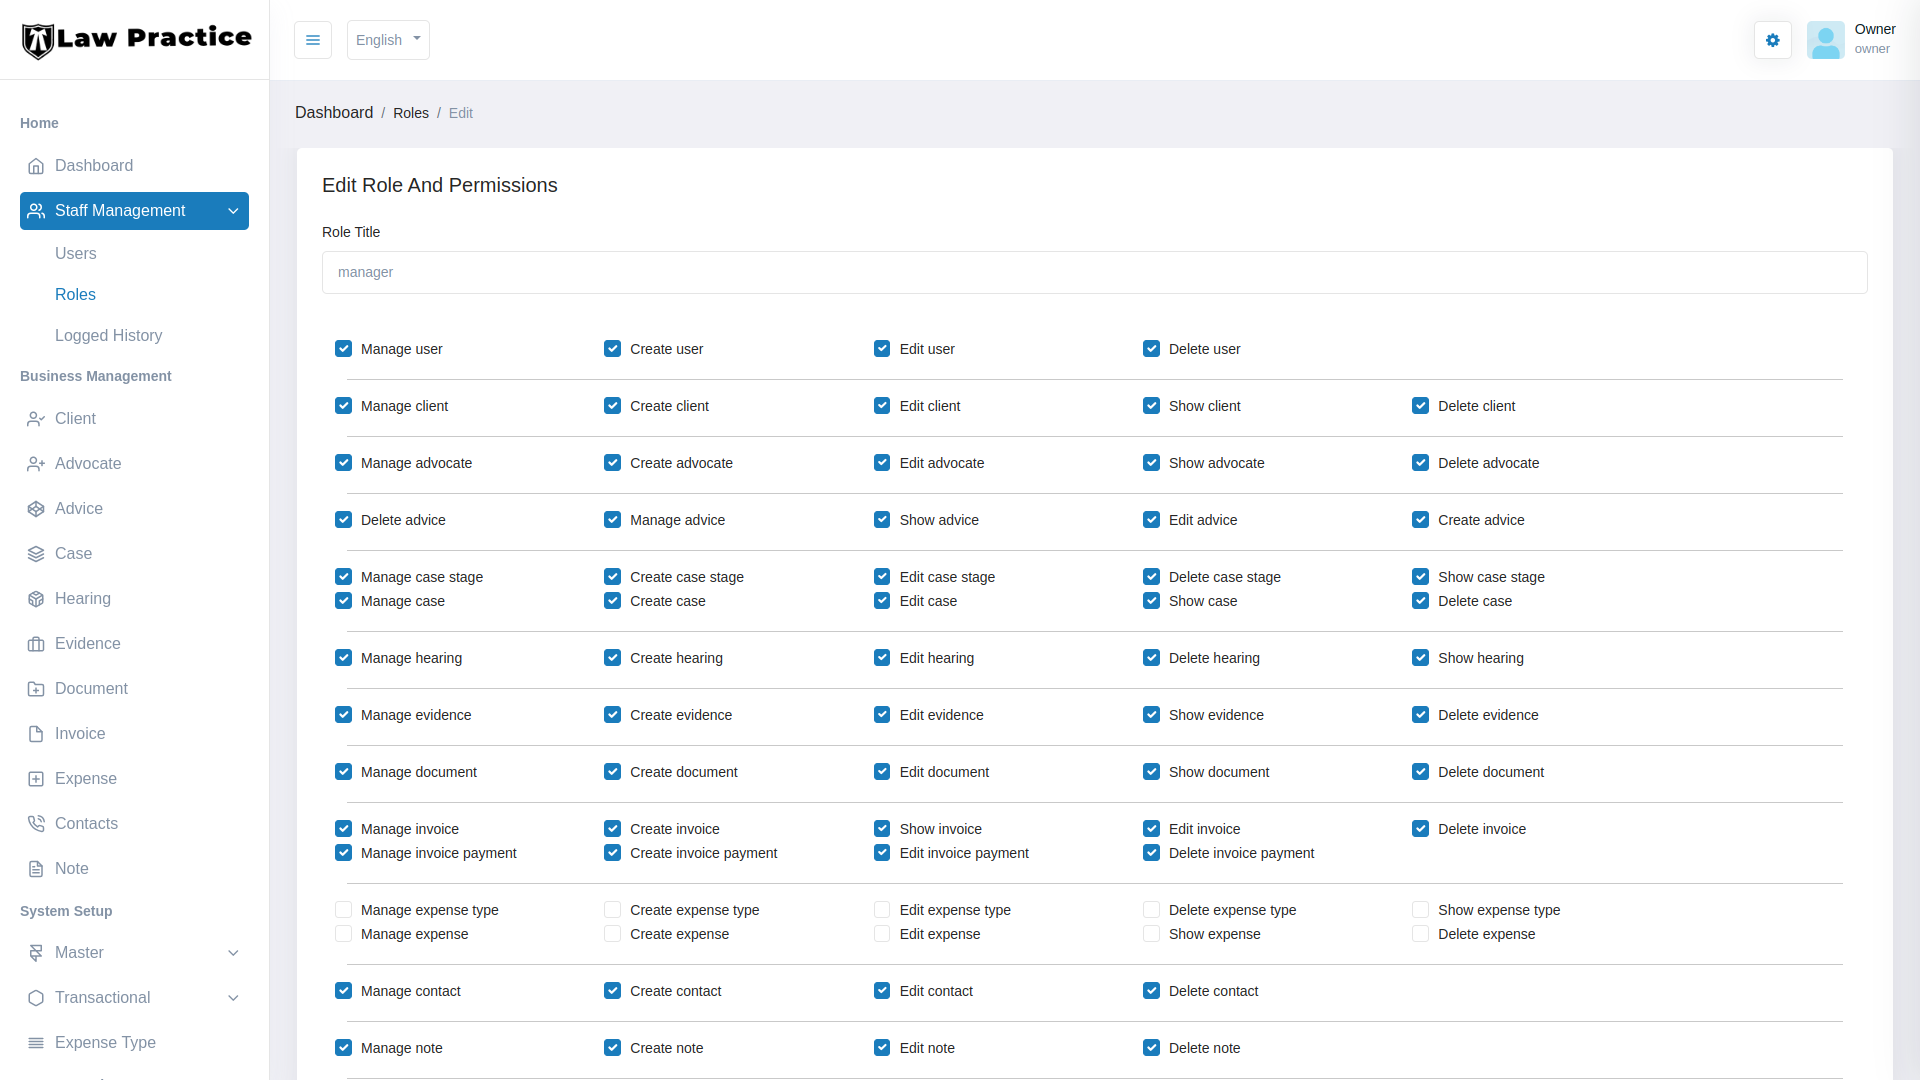The width and height of the screenshot is (1920, 1080).
Task: Click the hamburger menu toggle icon
Action: pos(313,40)
